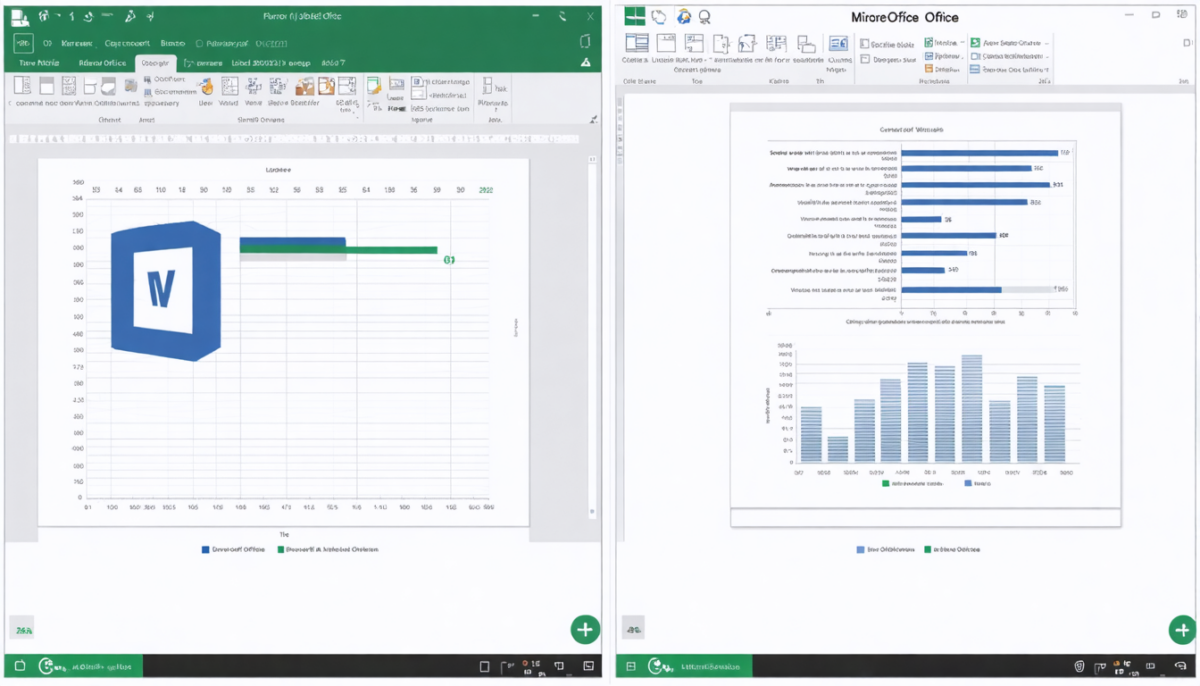Click the green legend swatch under the MiroreOffice column chart
Image resolution: width=1200 pixels, height=686 pixels.
click(x=886, y=482)
